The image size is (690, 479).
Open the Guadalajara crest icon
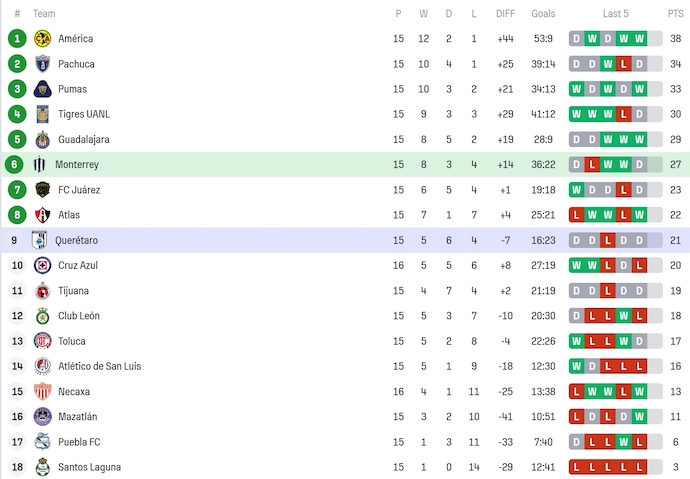(x=43, y=139)
